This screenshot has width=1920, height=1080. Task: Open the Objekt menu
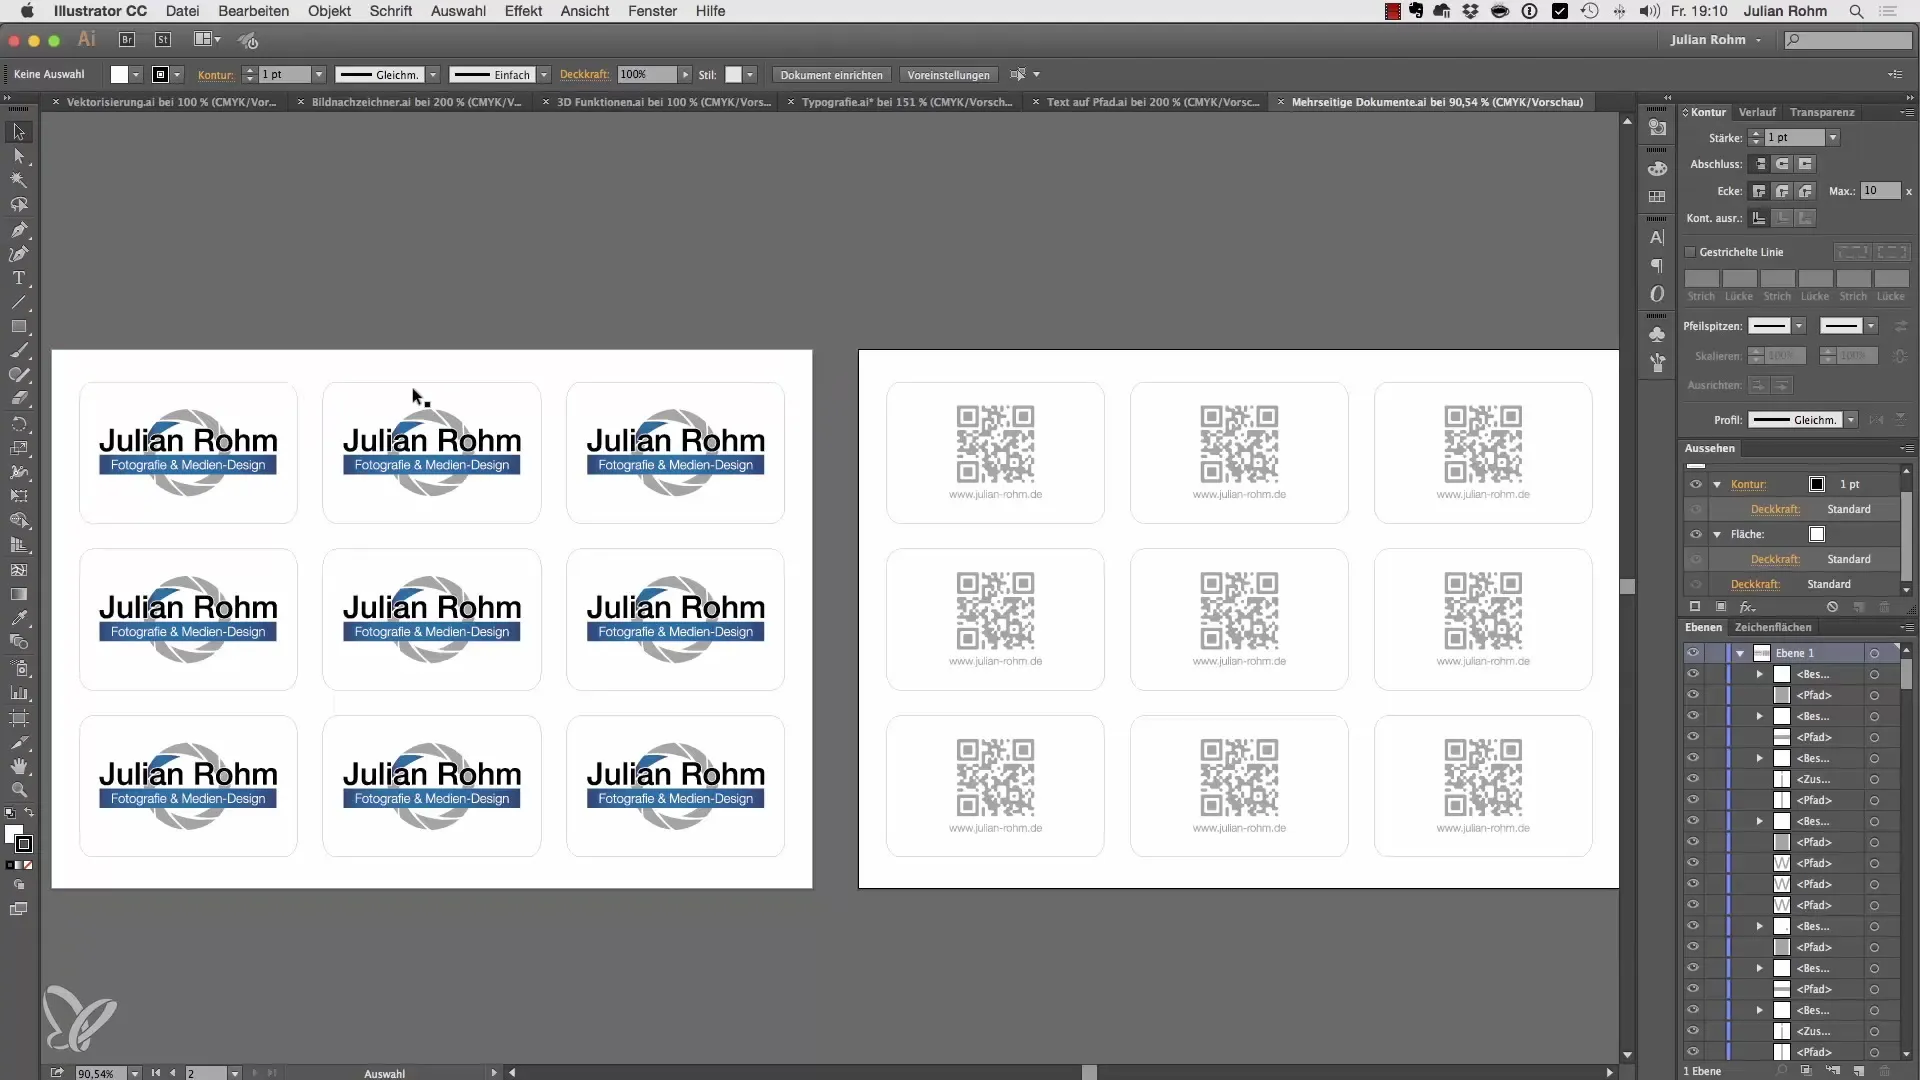[329, 11]
